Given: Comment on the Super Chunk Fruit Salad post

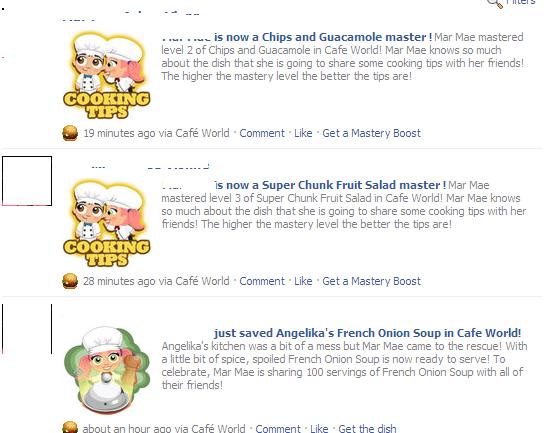Looking at the screenshot, I should 262,281.
